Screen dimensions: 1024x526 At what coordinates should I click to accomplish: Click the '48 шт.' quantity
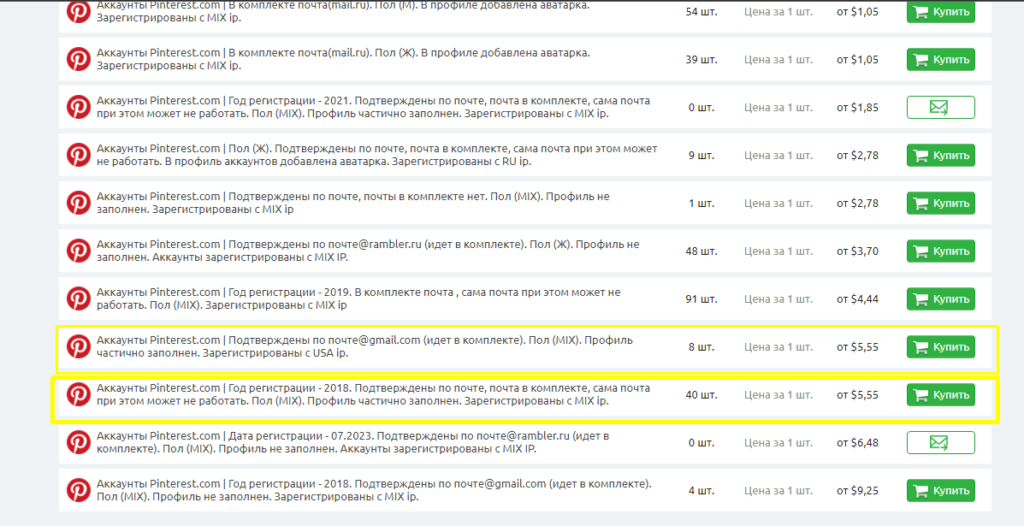point(701,251)
